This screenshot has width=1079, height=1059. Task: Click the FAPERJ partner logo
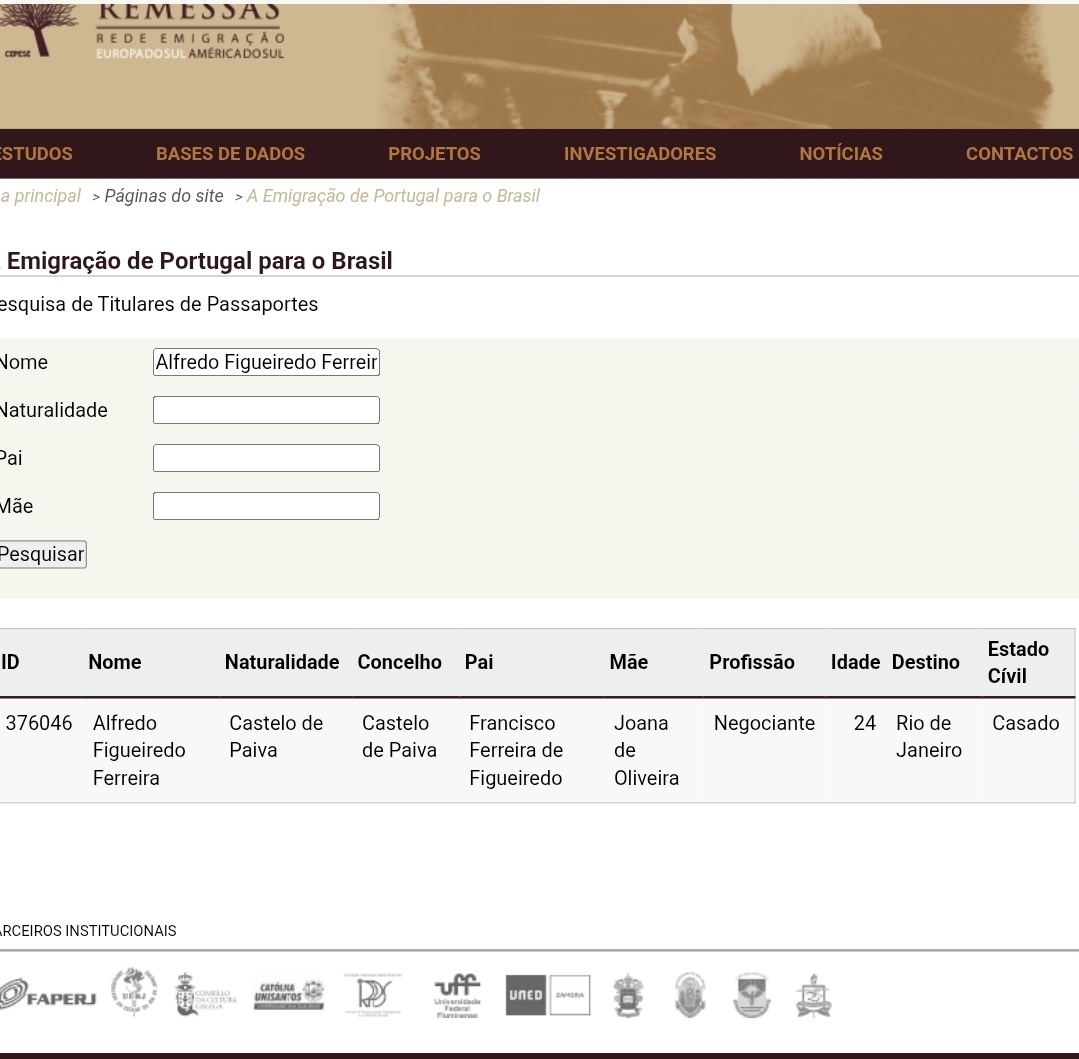point(48,997)
